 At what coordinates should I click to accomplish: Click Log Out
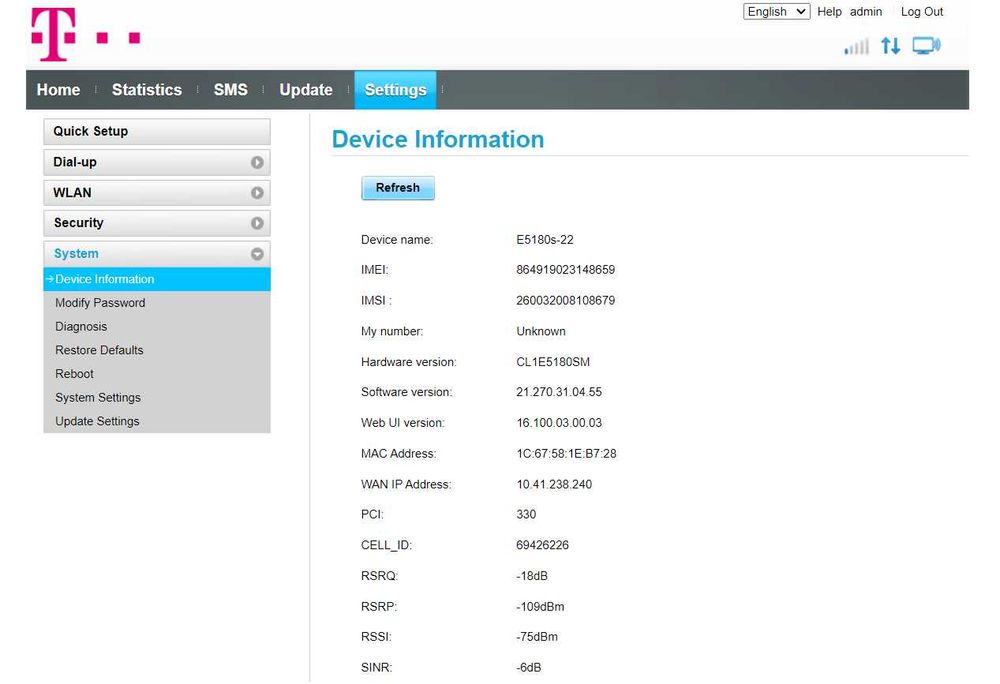[x=922, y=11]
